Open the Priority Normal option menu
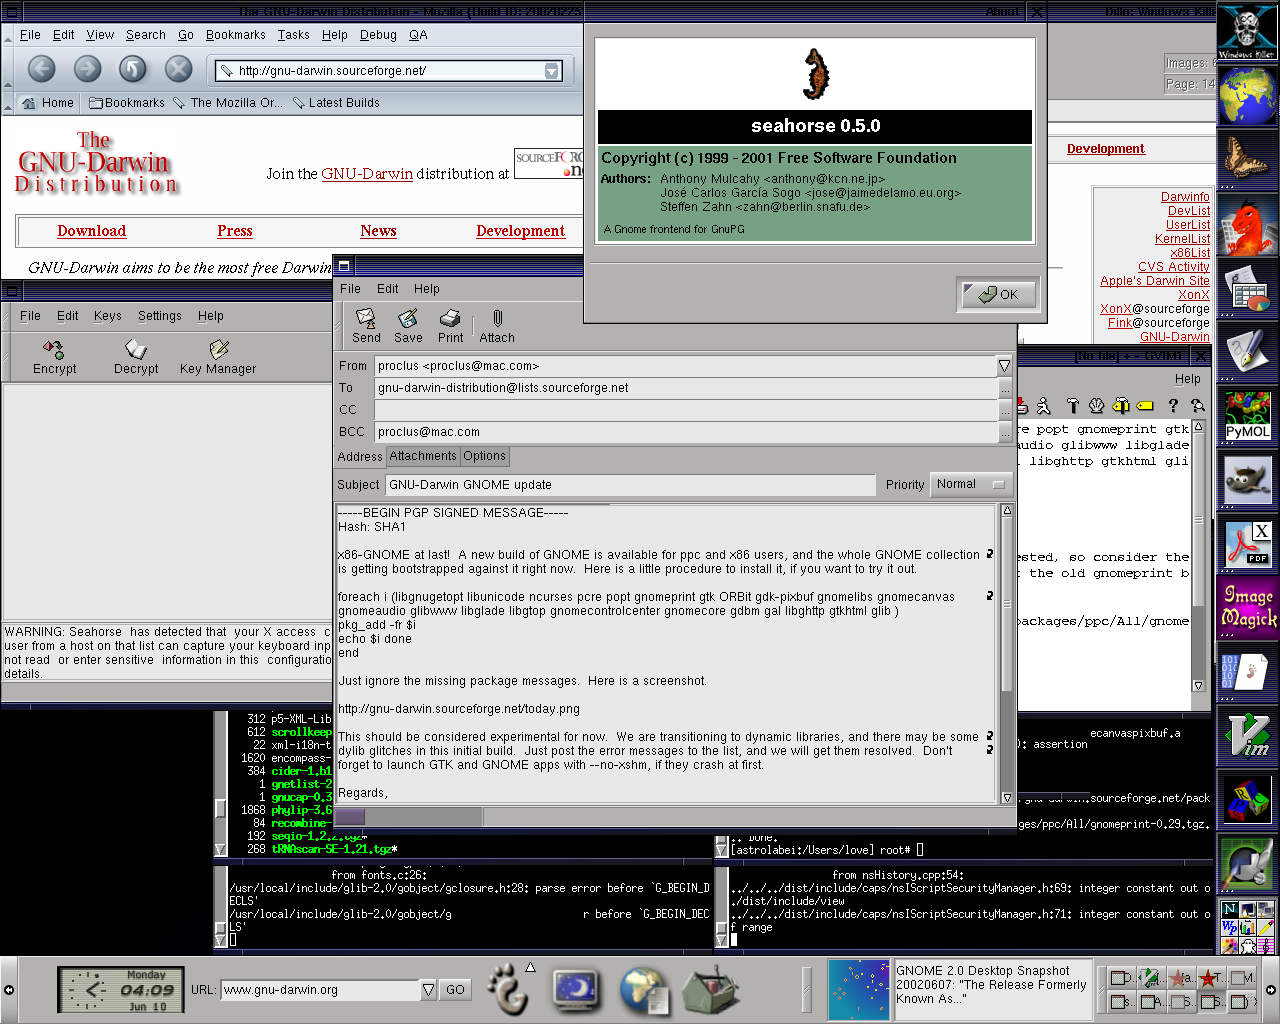 pyautogui.click(x=971, y=484)
